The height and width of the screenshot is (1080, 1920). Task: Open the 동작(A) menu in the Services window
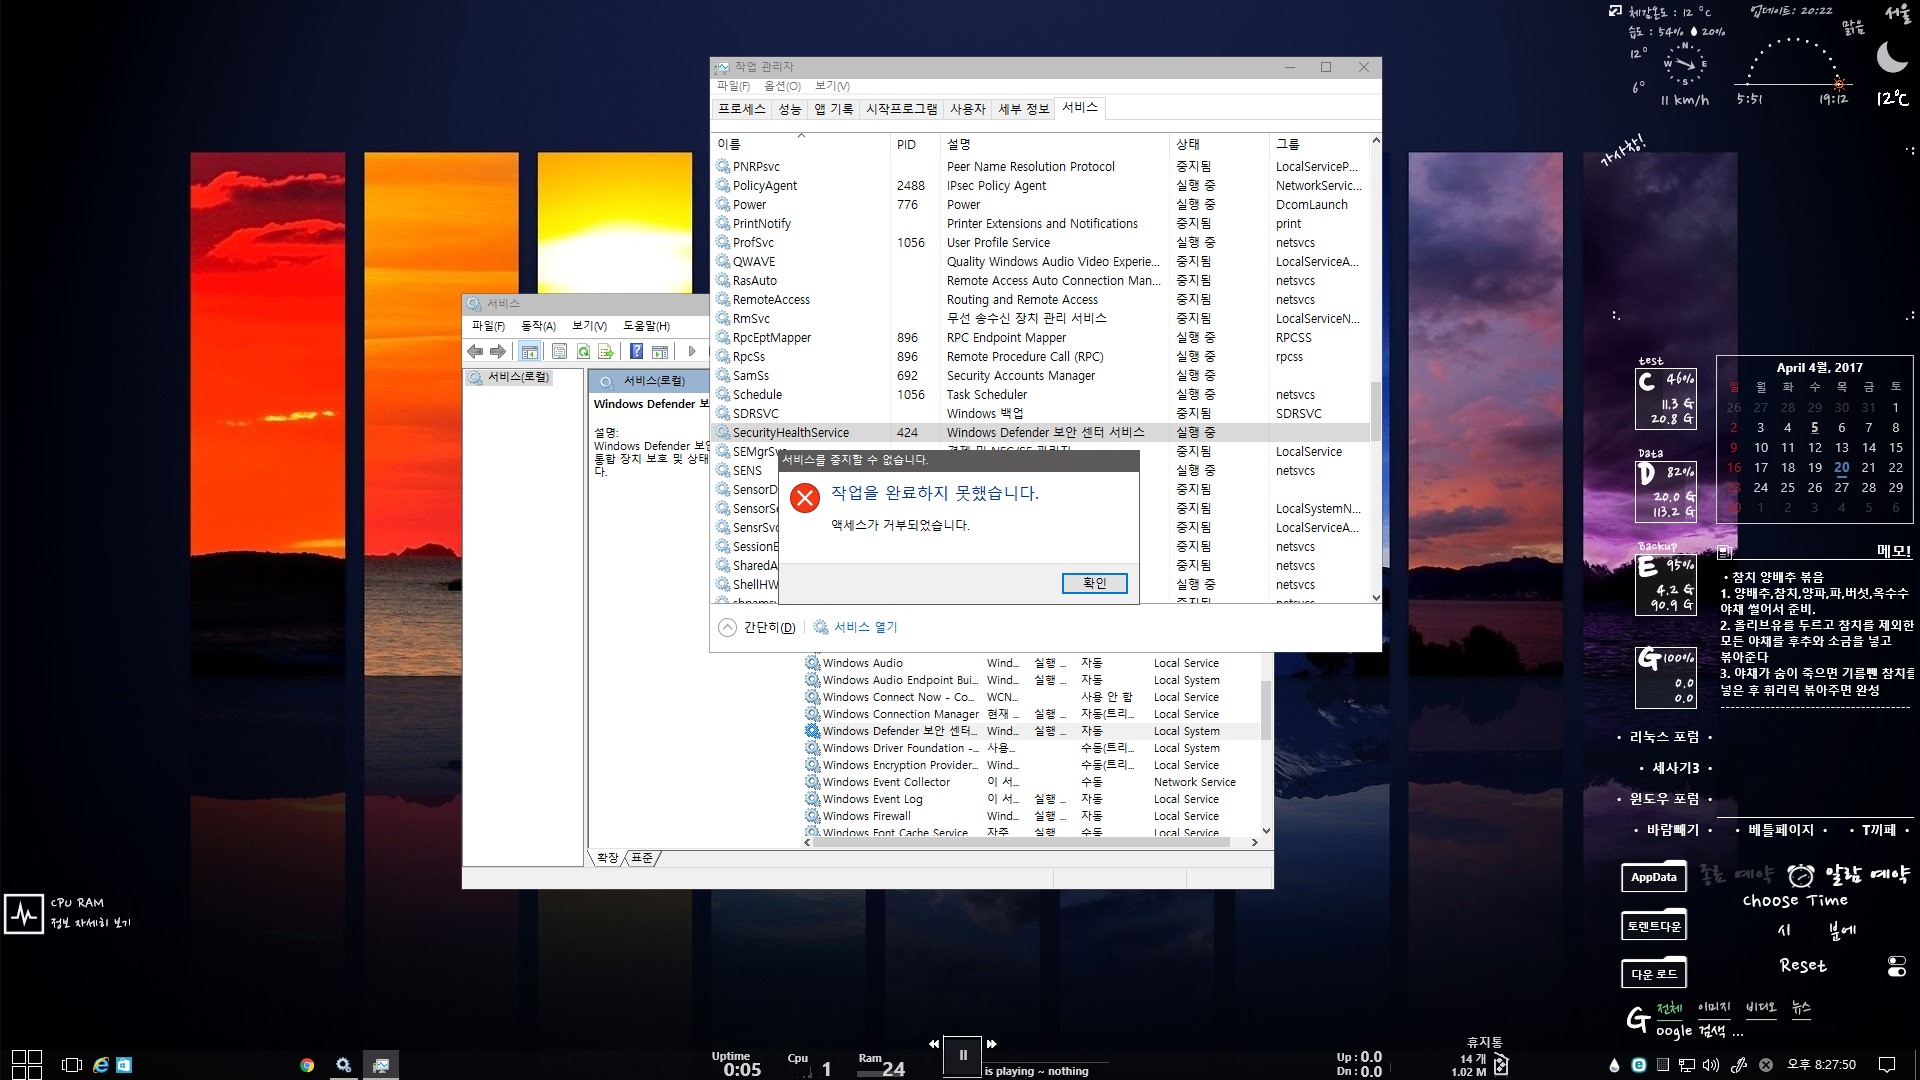538,326
